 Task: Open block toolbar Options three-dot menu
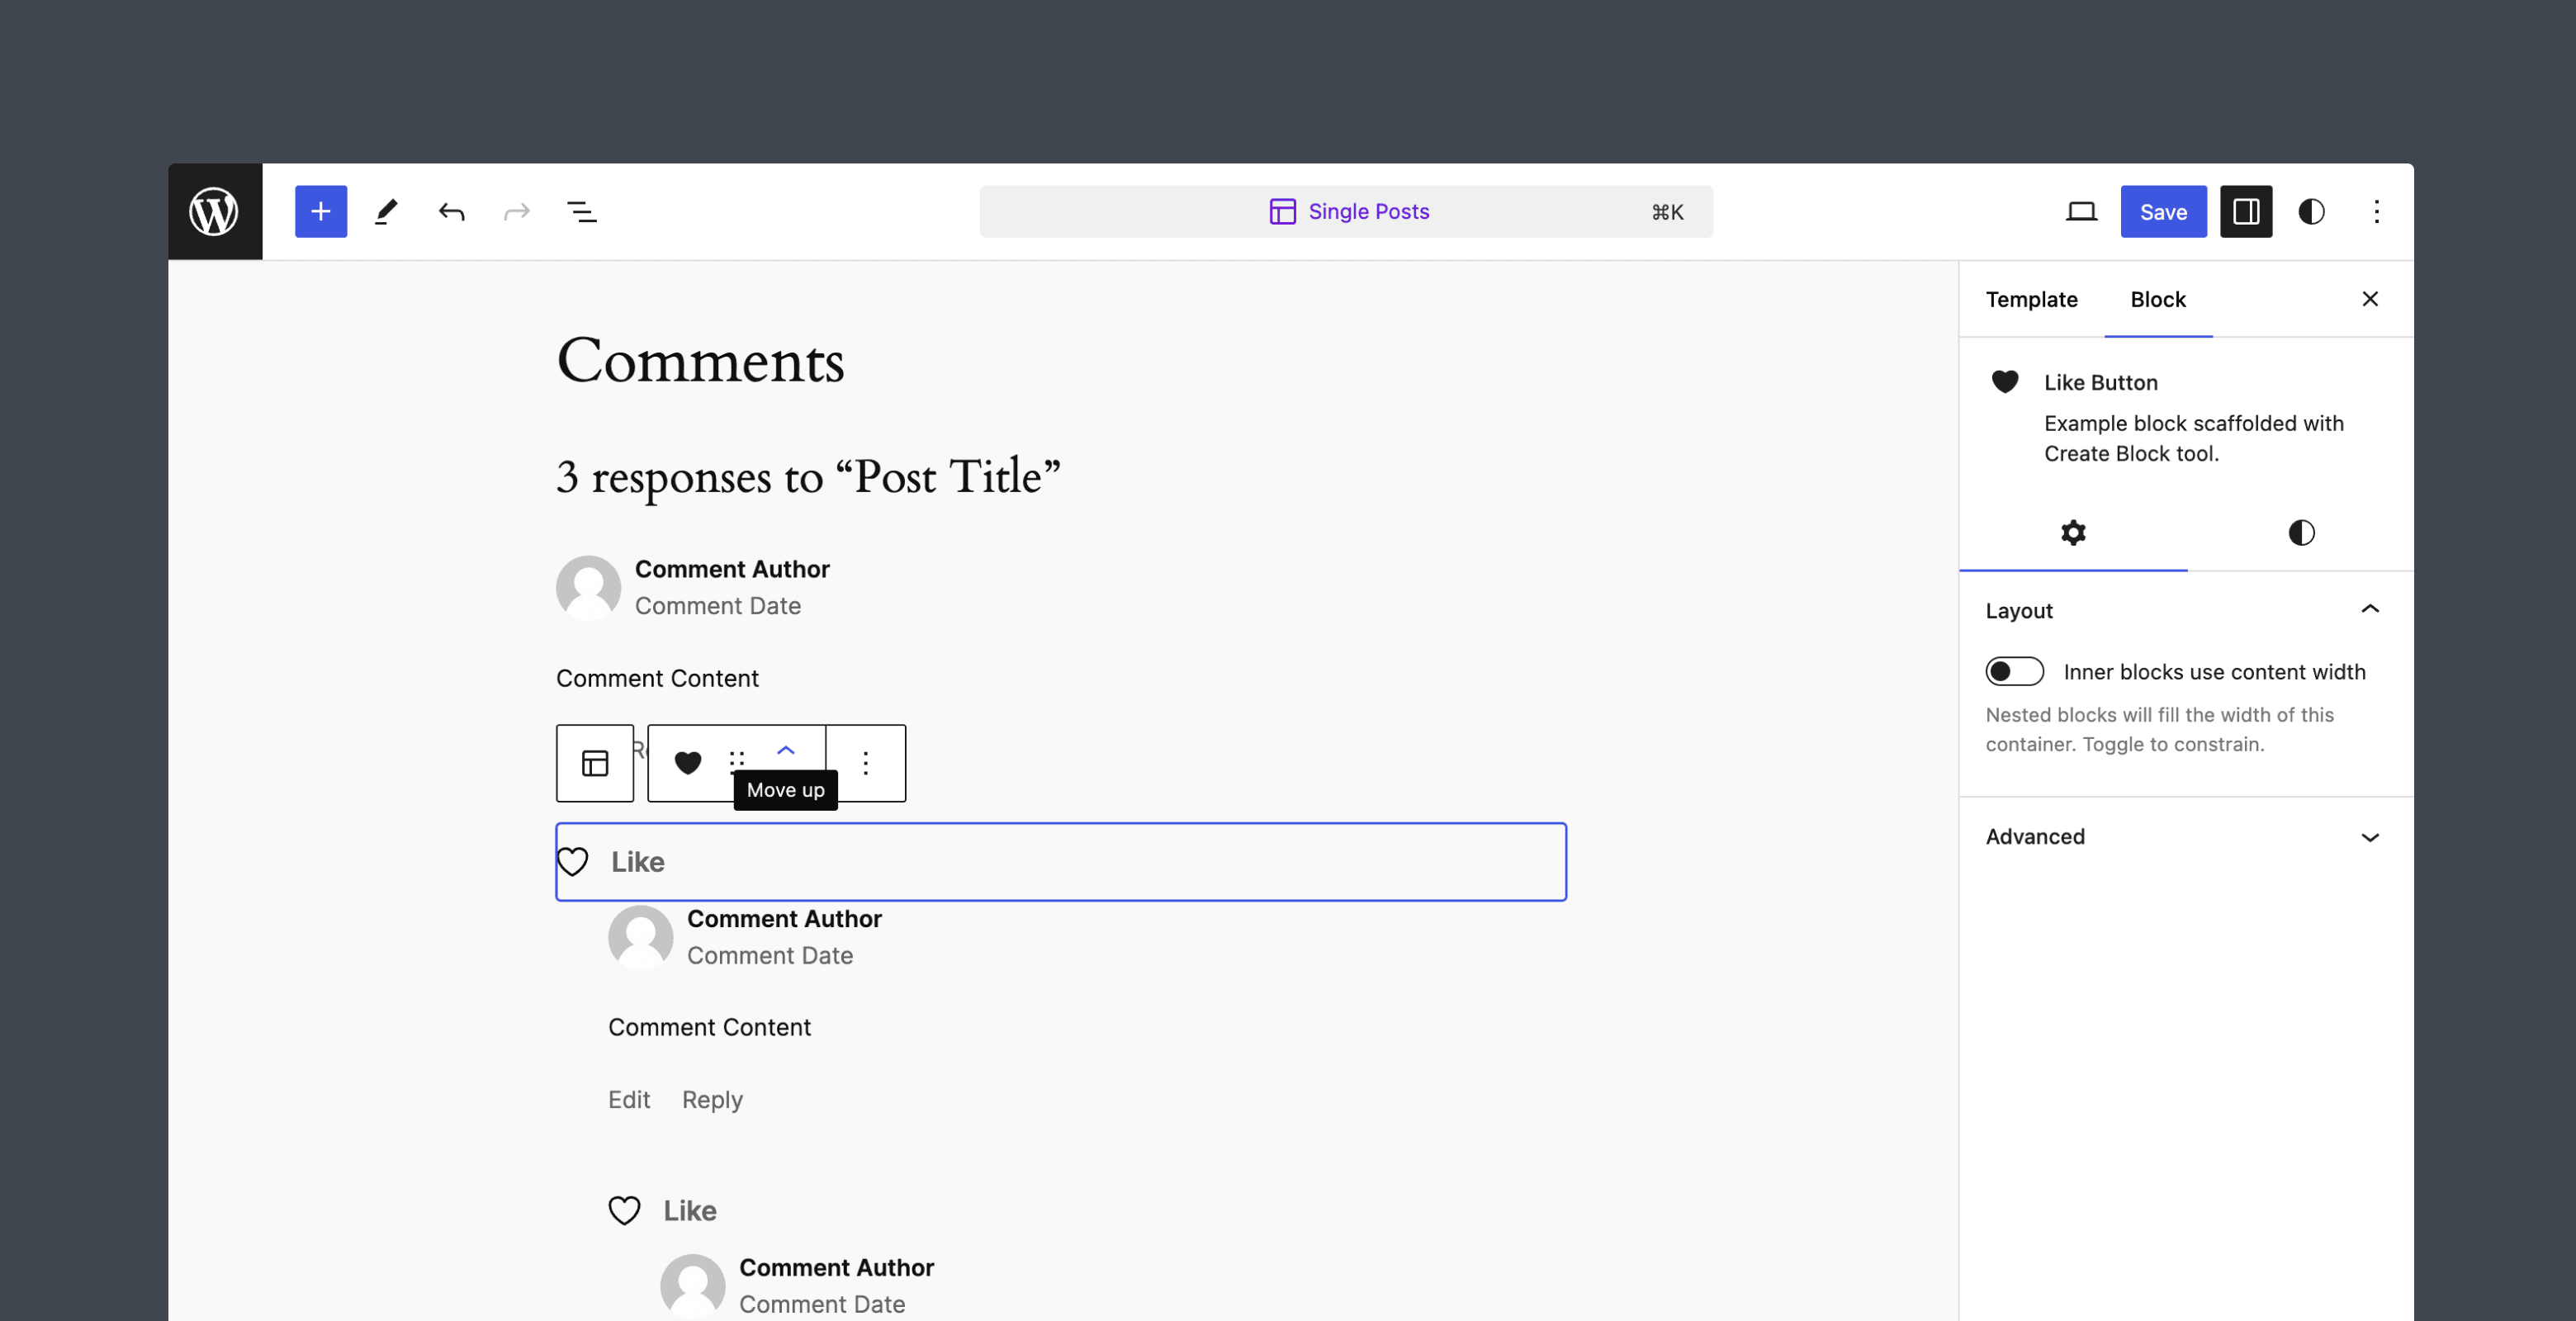tap(866, 763)
